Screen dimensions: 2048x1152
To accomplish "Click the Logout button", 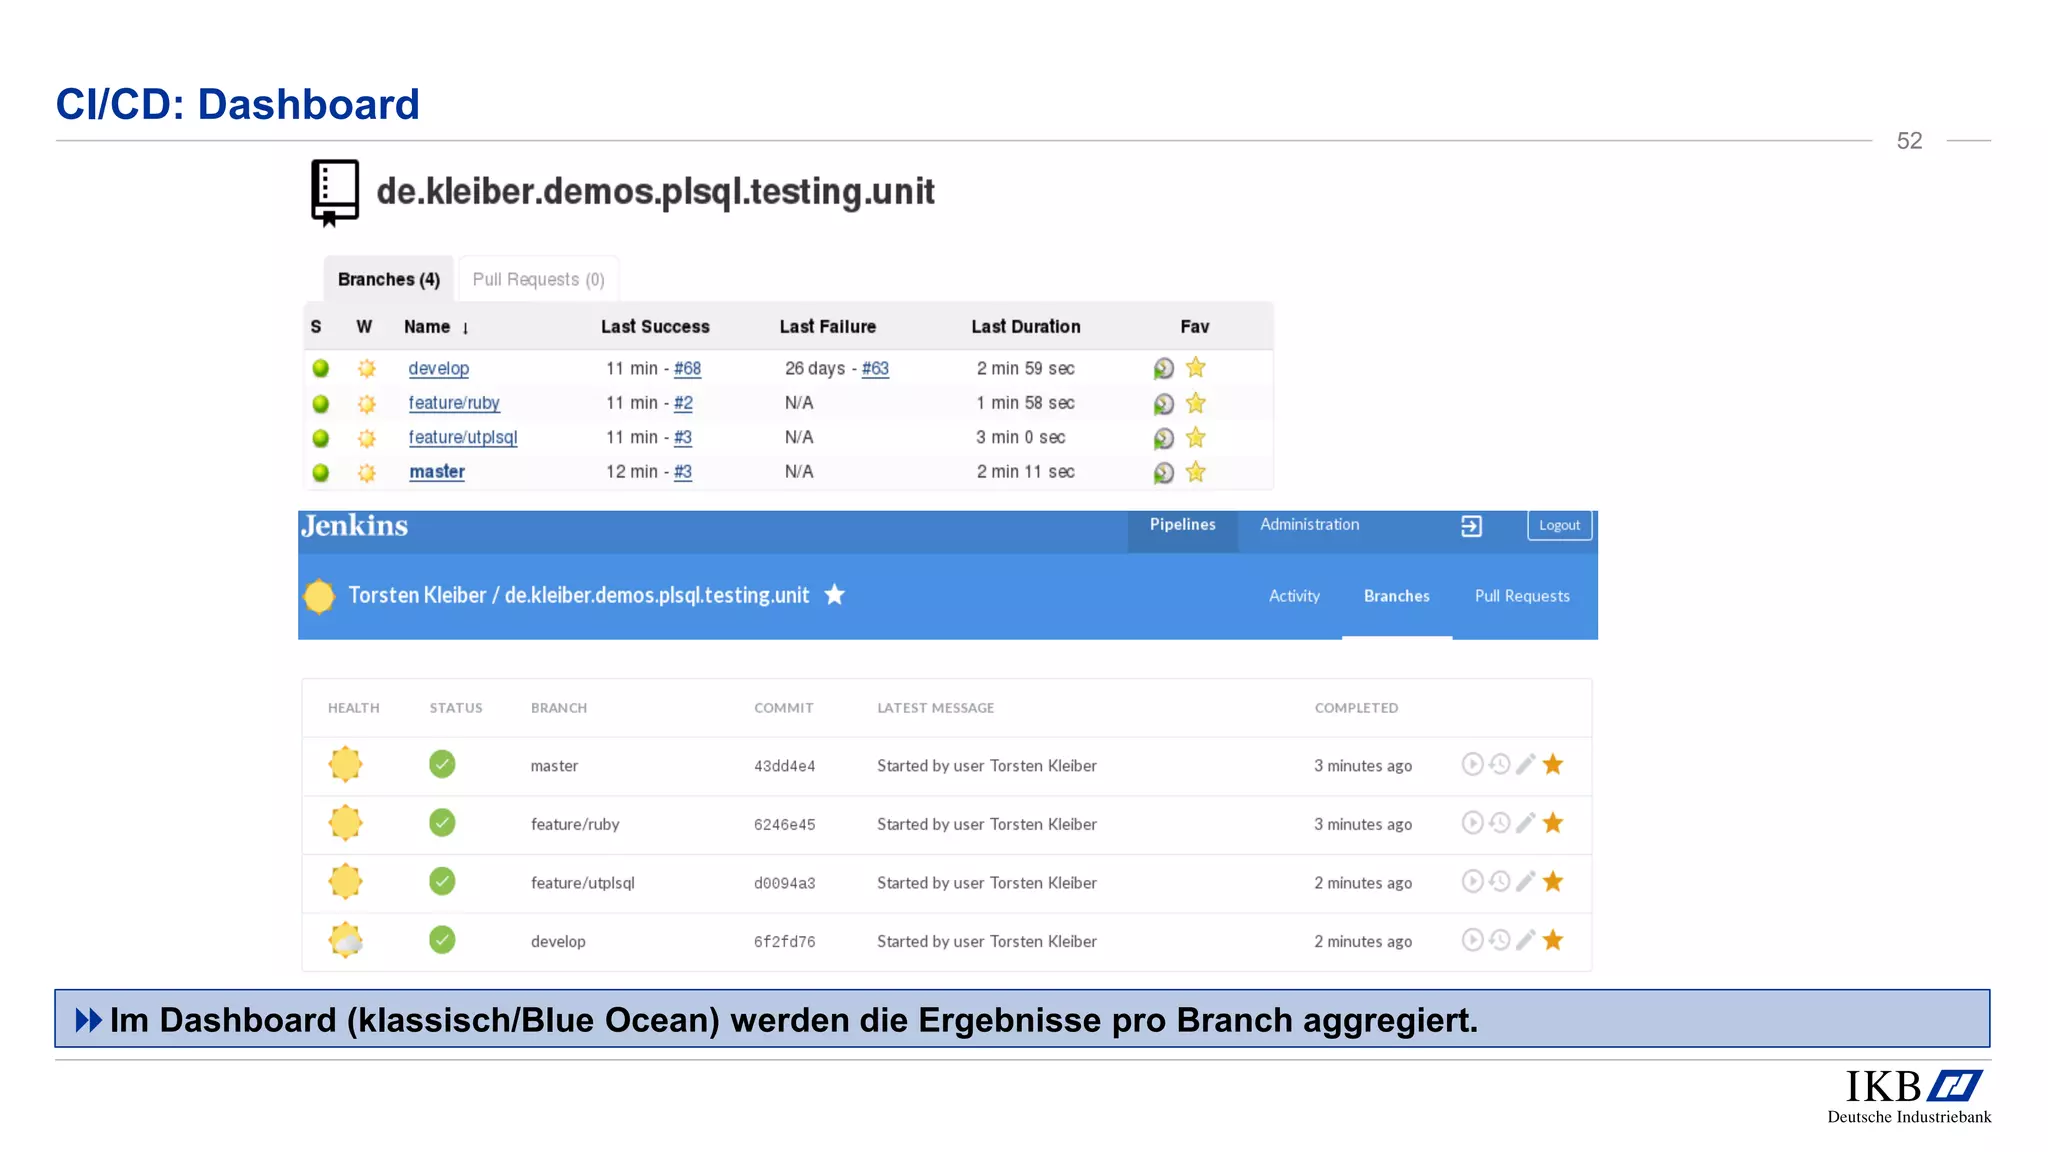I will 1560,525.
